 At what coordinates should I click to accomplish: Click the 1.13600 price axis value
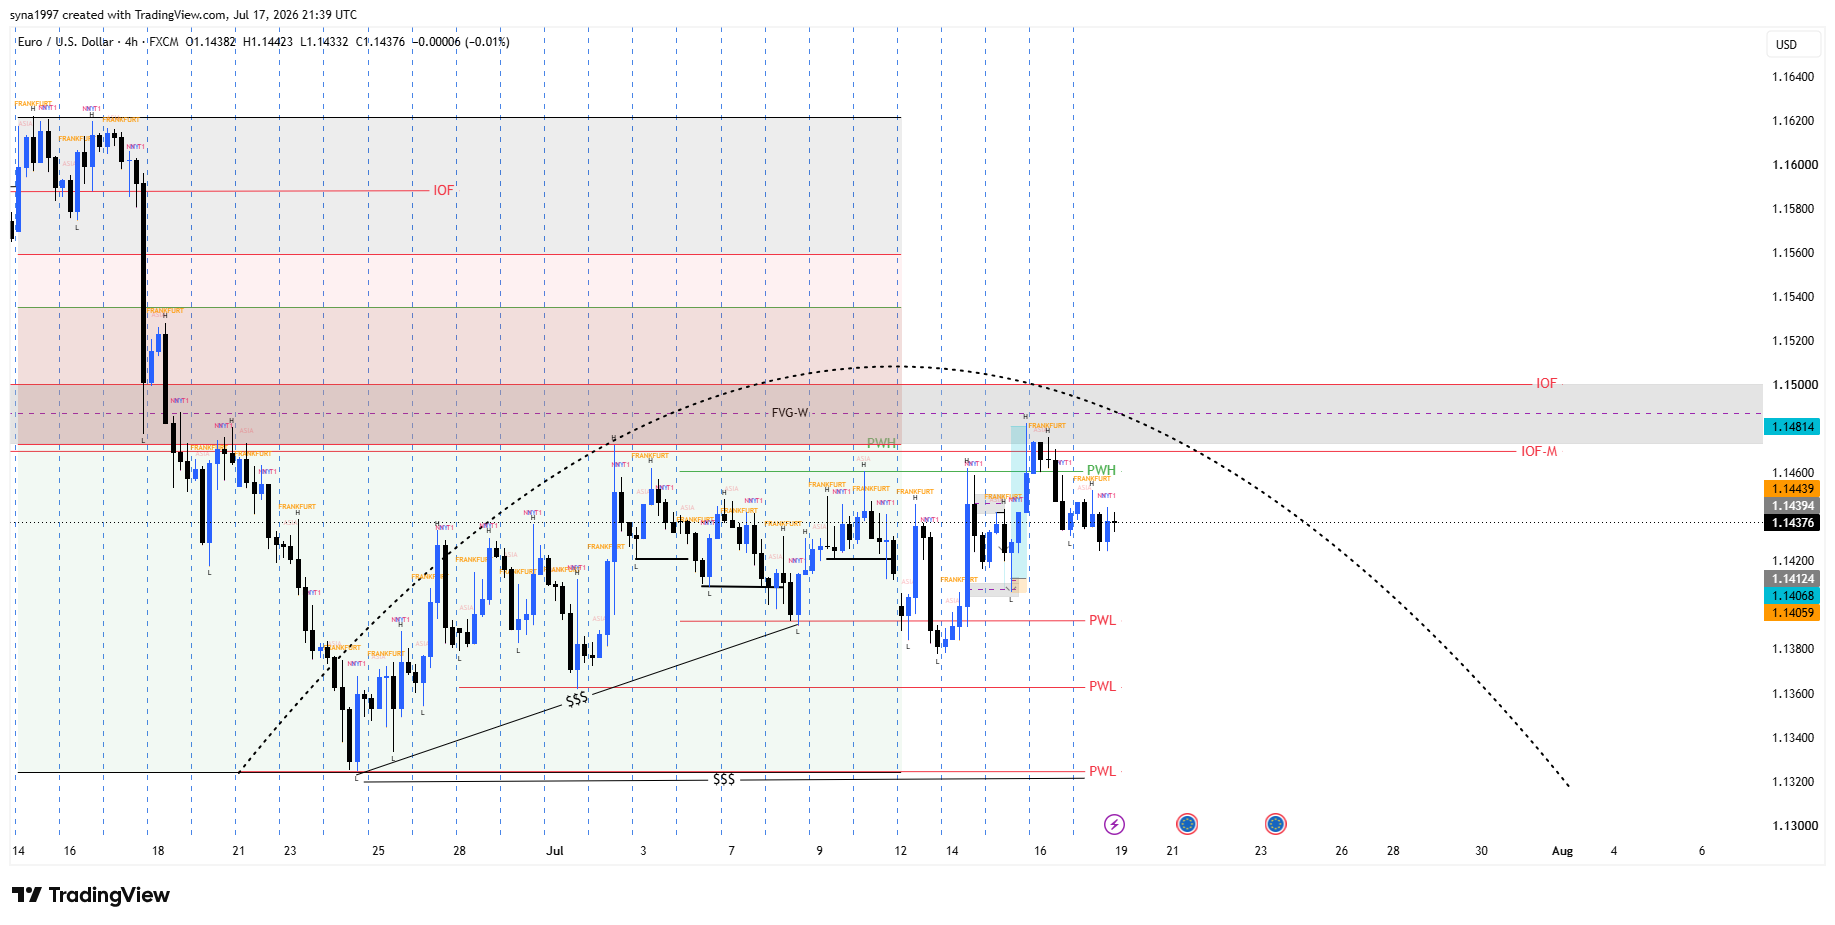(1793, 694)
